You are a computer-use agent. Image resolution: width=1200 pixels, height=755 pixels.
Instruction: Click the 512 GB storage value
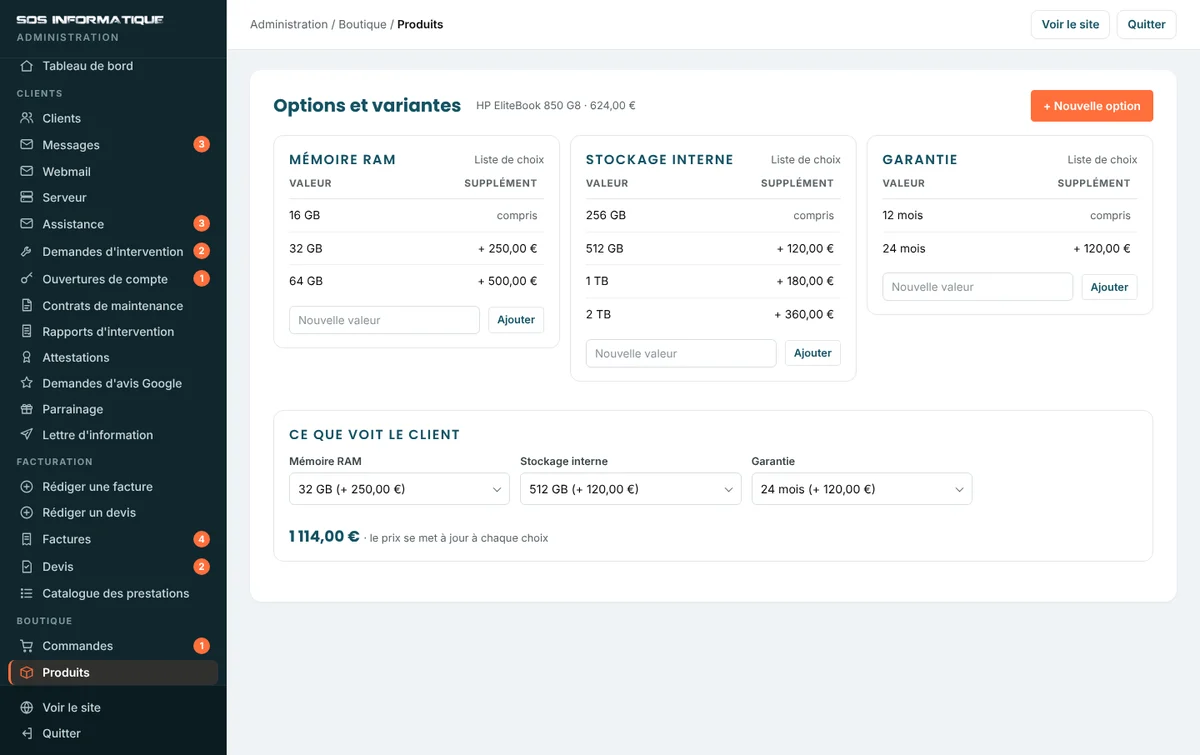[604, 249]
